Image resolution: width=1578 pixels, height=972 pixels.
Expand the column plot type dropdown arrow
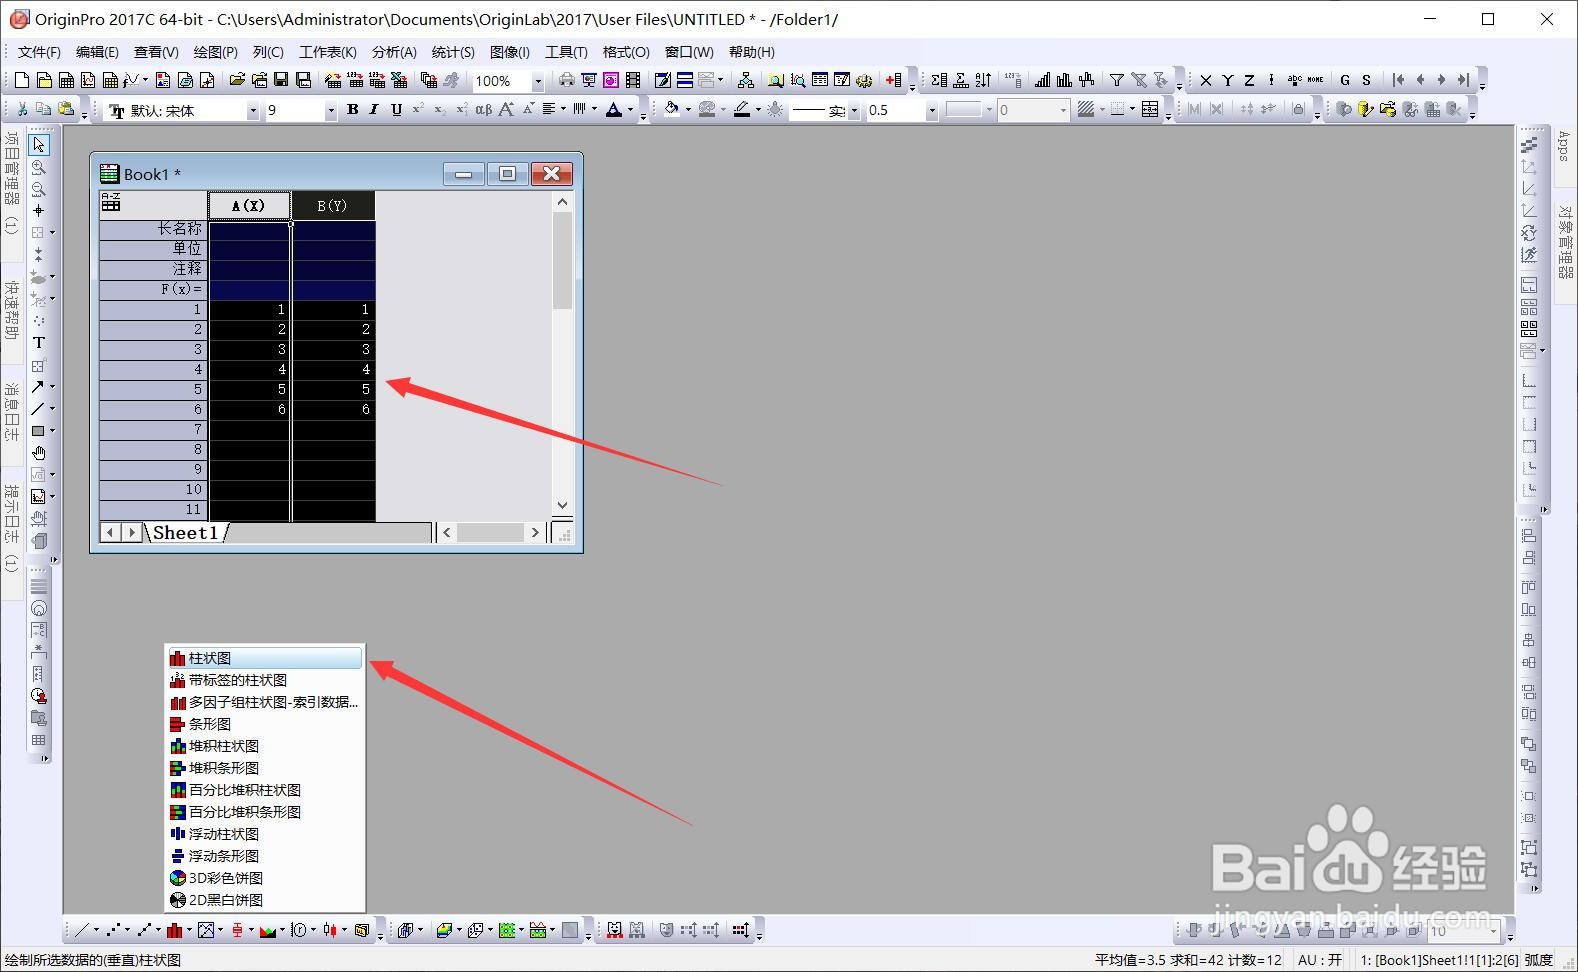click(x=189, y=930)
